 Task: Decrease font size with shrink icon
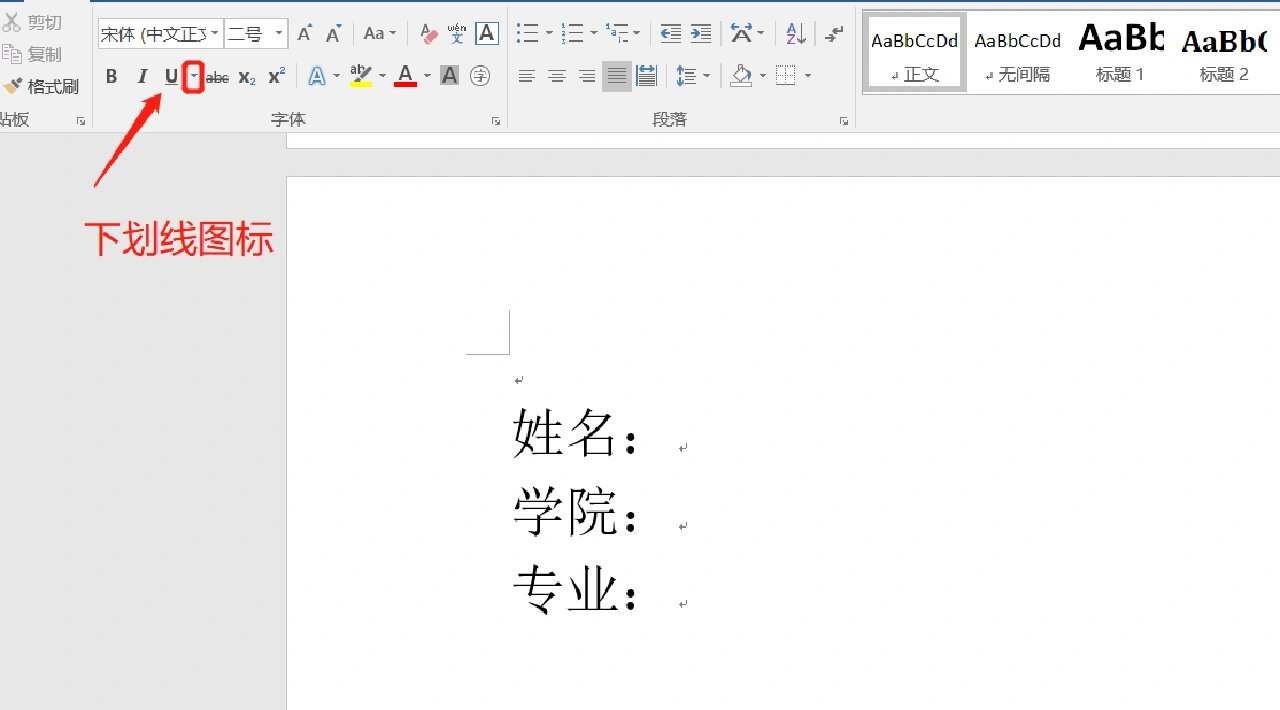[334, 34]
